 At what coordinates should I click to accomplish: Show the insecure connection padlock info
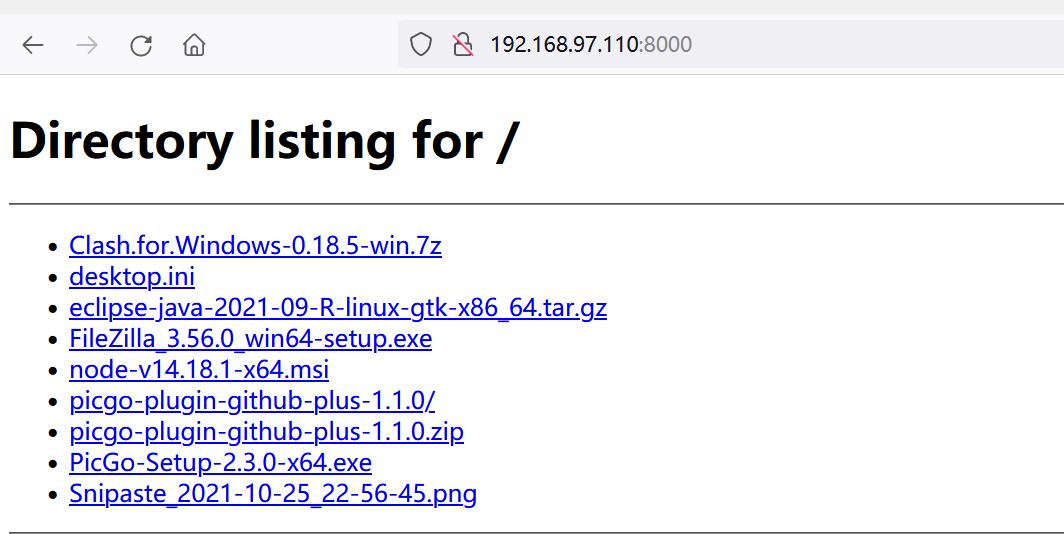(x=462, y=44)
